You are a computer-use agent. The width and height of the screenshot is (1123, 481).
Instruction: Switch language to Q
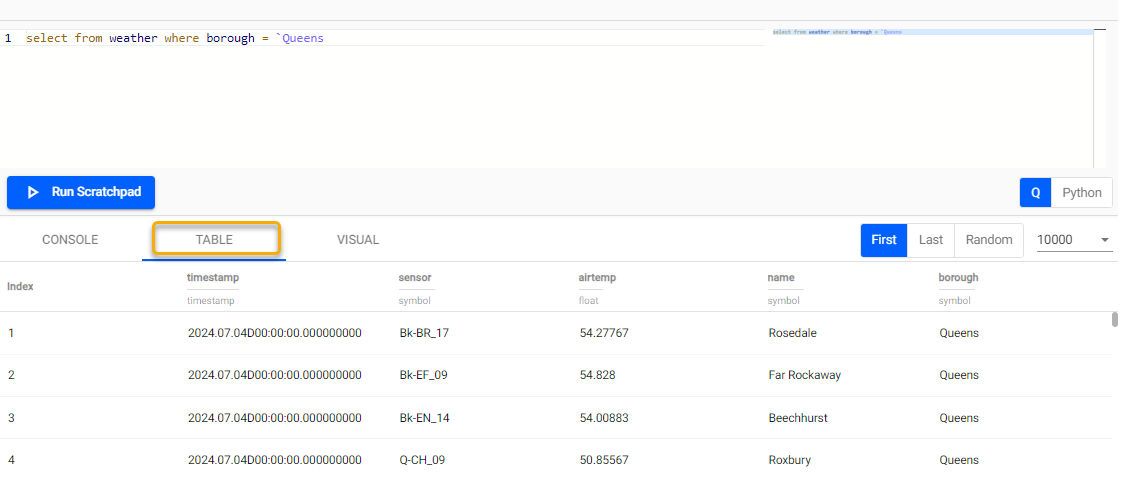click(x=1036, y=193)
